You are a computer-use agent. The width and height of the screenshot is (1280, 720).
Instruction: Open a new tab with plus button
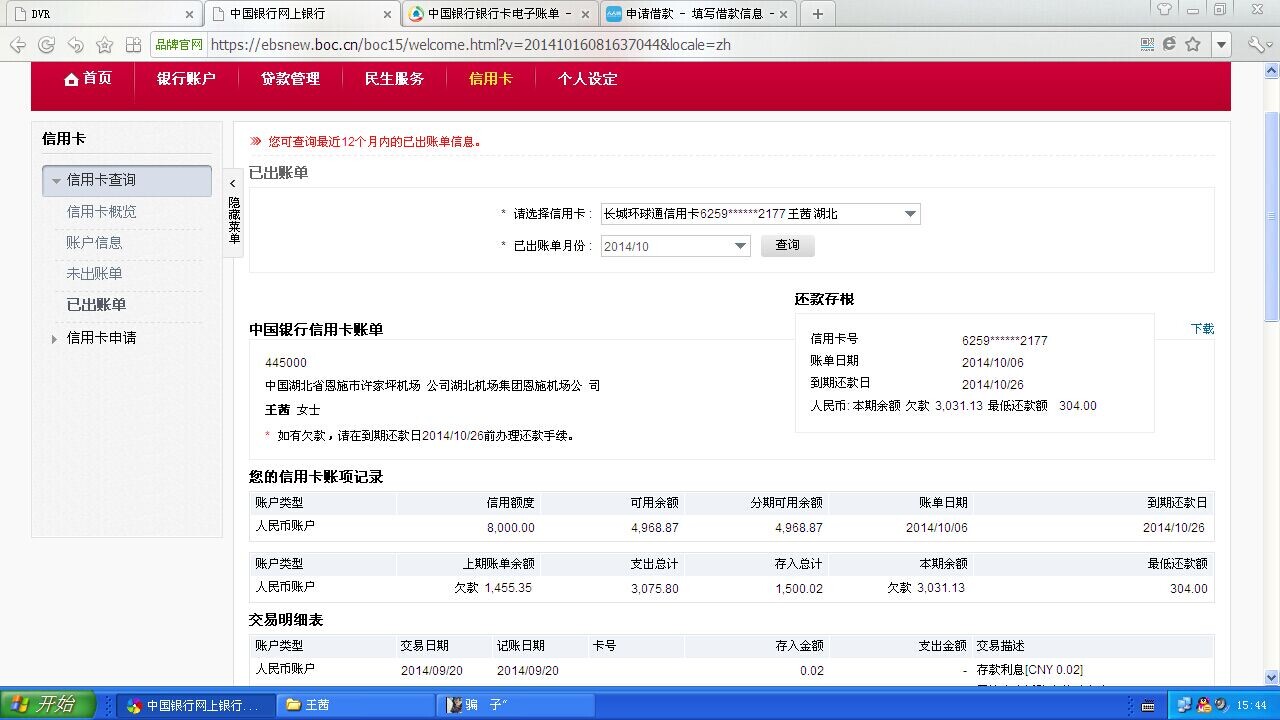[x=817, y=14]
